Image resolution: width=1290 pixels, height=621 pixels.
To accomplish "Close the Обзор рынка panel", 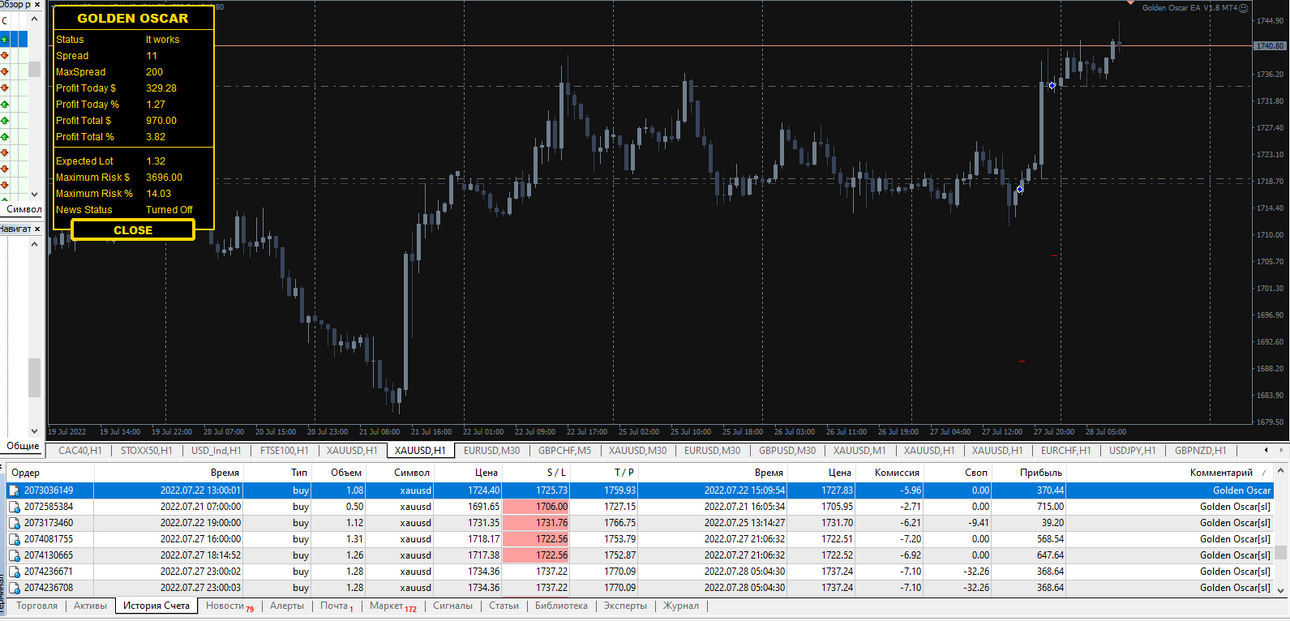I will pos(37,5).
